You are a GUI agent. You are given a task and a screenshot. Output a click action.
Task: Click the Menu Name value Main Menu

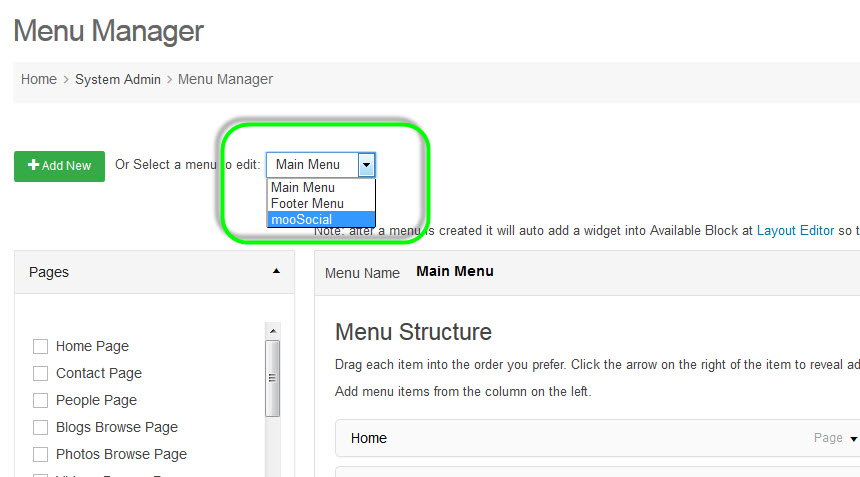point(455,272)
